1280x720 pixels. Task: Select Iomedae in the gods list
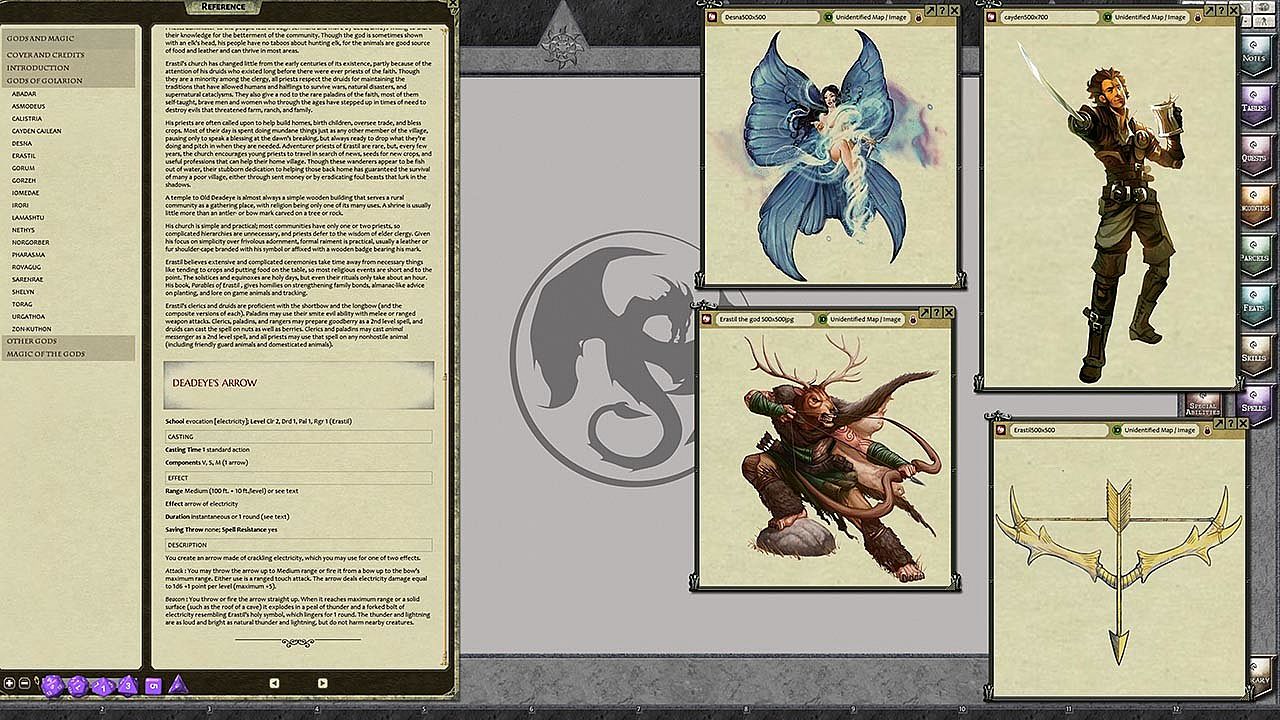pyautogui.click(x=26, y=193)
